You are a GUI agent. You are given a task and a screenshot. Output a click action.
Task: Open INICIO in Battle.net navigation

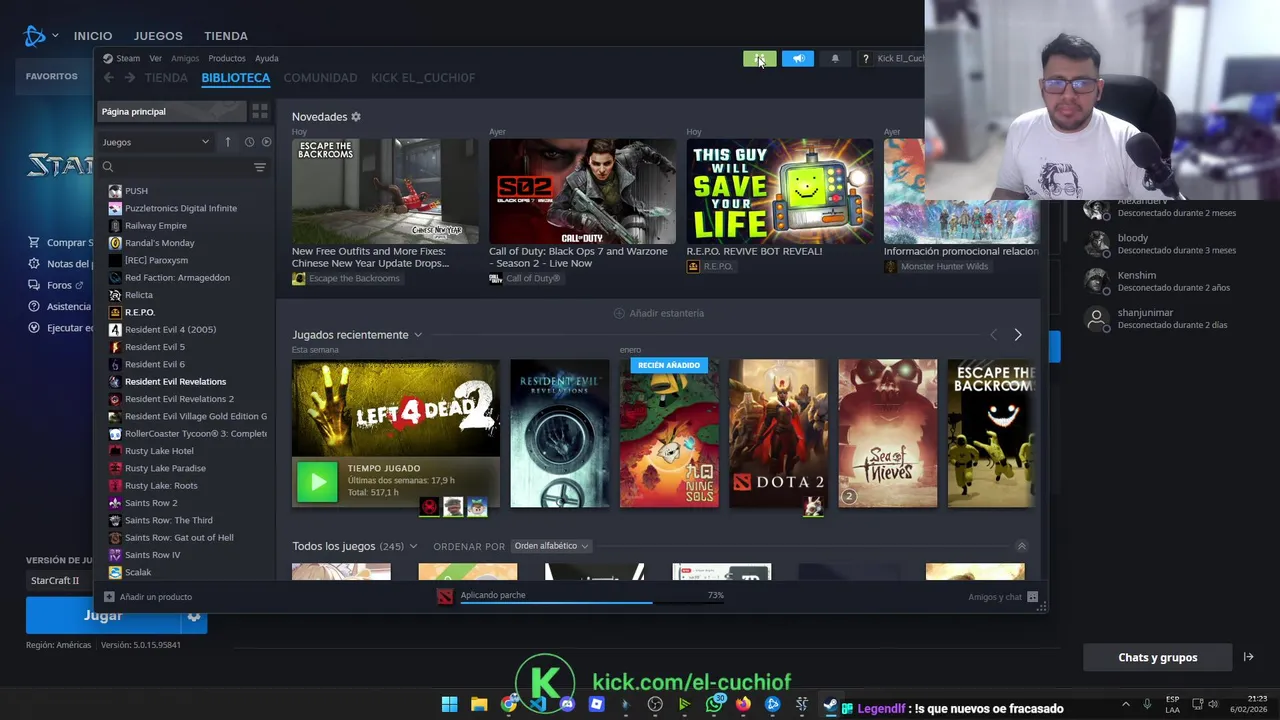coord(93,36)
